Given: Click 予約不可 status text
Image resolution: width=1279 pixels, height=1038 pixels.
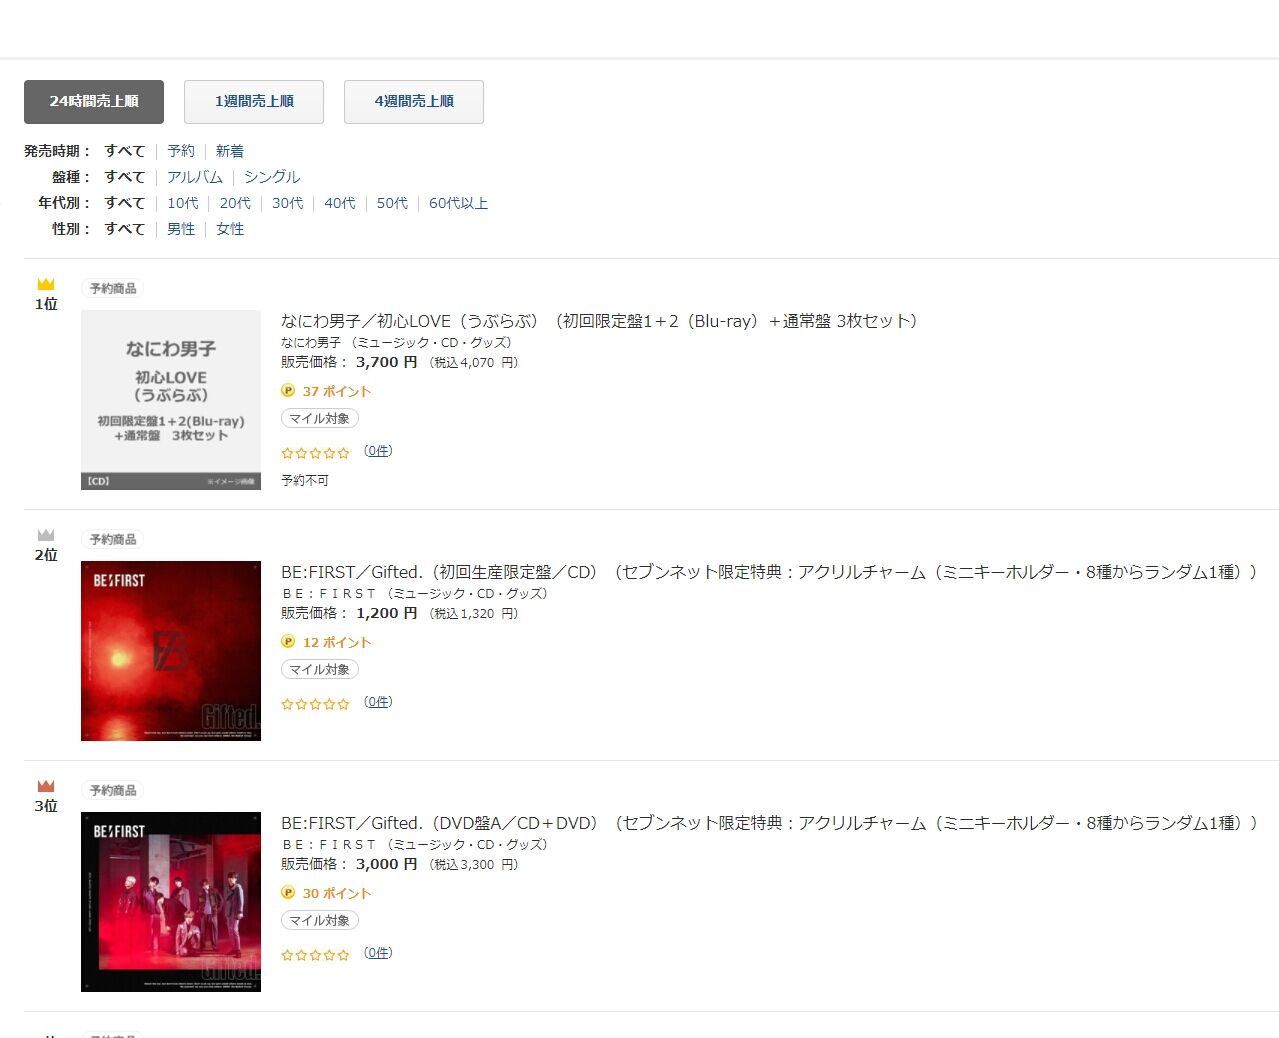Looking at the screenshot, I should coord(305,481).
